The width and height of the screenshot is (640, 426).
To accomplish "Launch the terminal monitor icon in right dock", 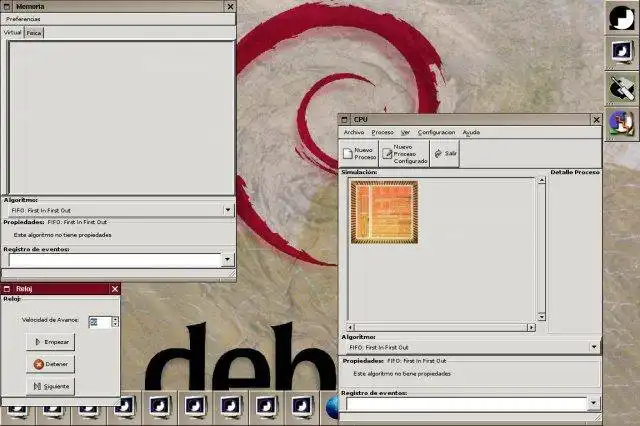I will coord(622,53).
